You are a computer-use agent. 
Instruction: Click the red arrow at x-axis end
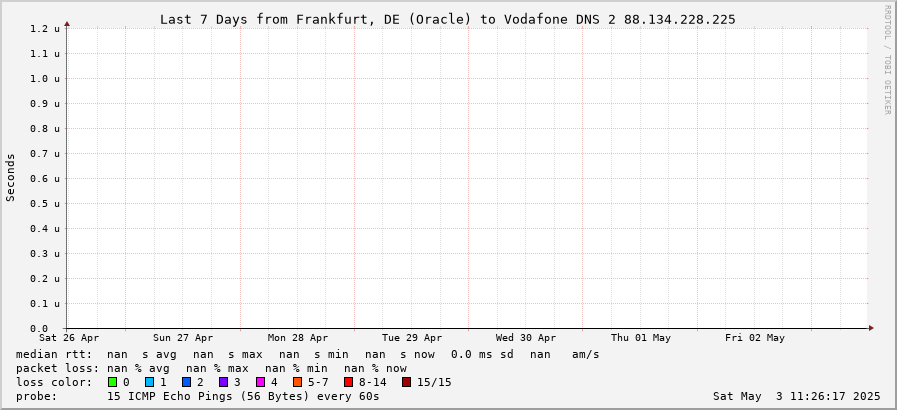tap(871, 328)
